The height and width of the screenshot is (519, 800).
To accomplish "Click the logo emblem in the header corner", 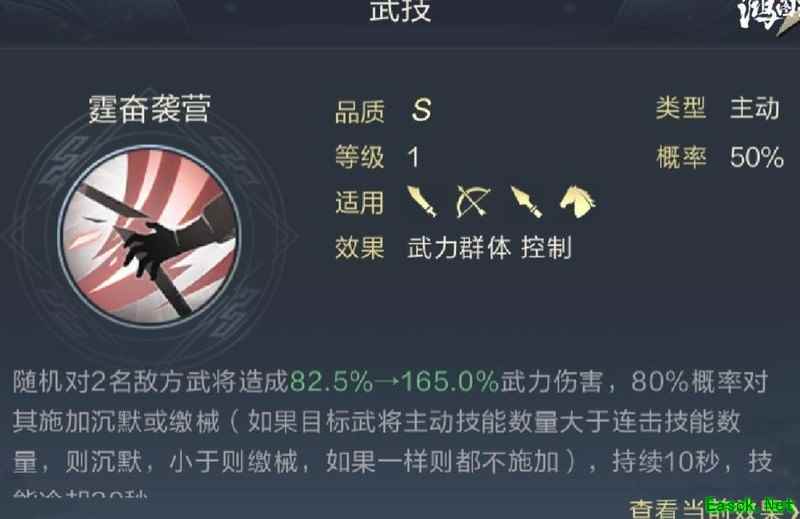I will pyautogui.click(x=768, y=15).
